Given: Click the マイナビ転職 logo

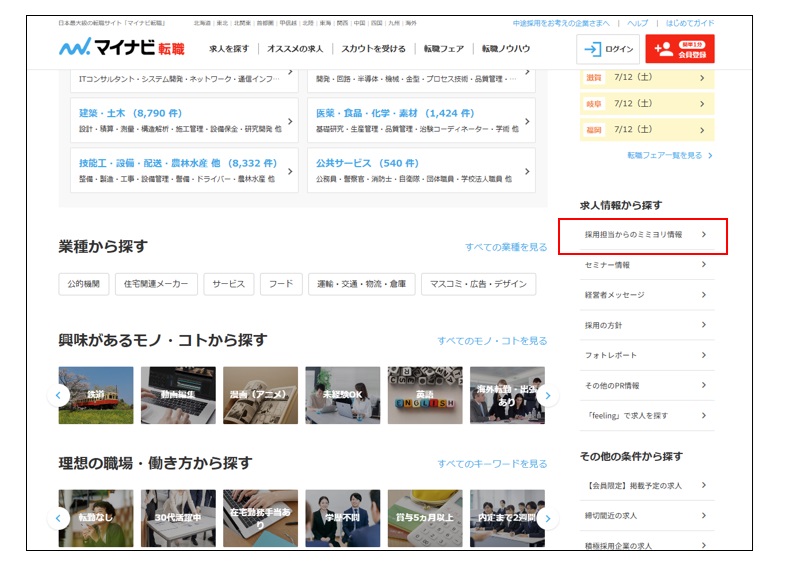Looking at the screenshot, I should tap(122, 48).
